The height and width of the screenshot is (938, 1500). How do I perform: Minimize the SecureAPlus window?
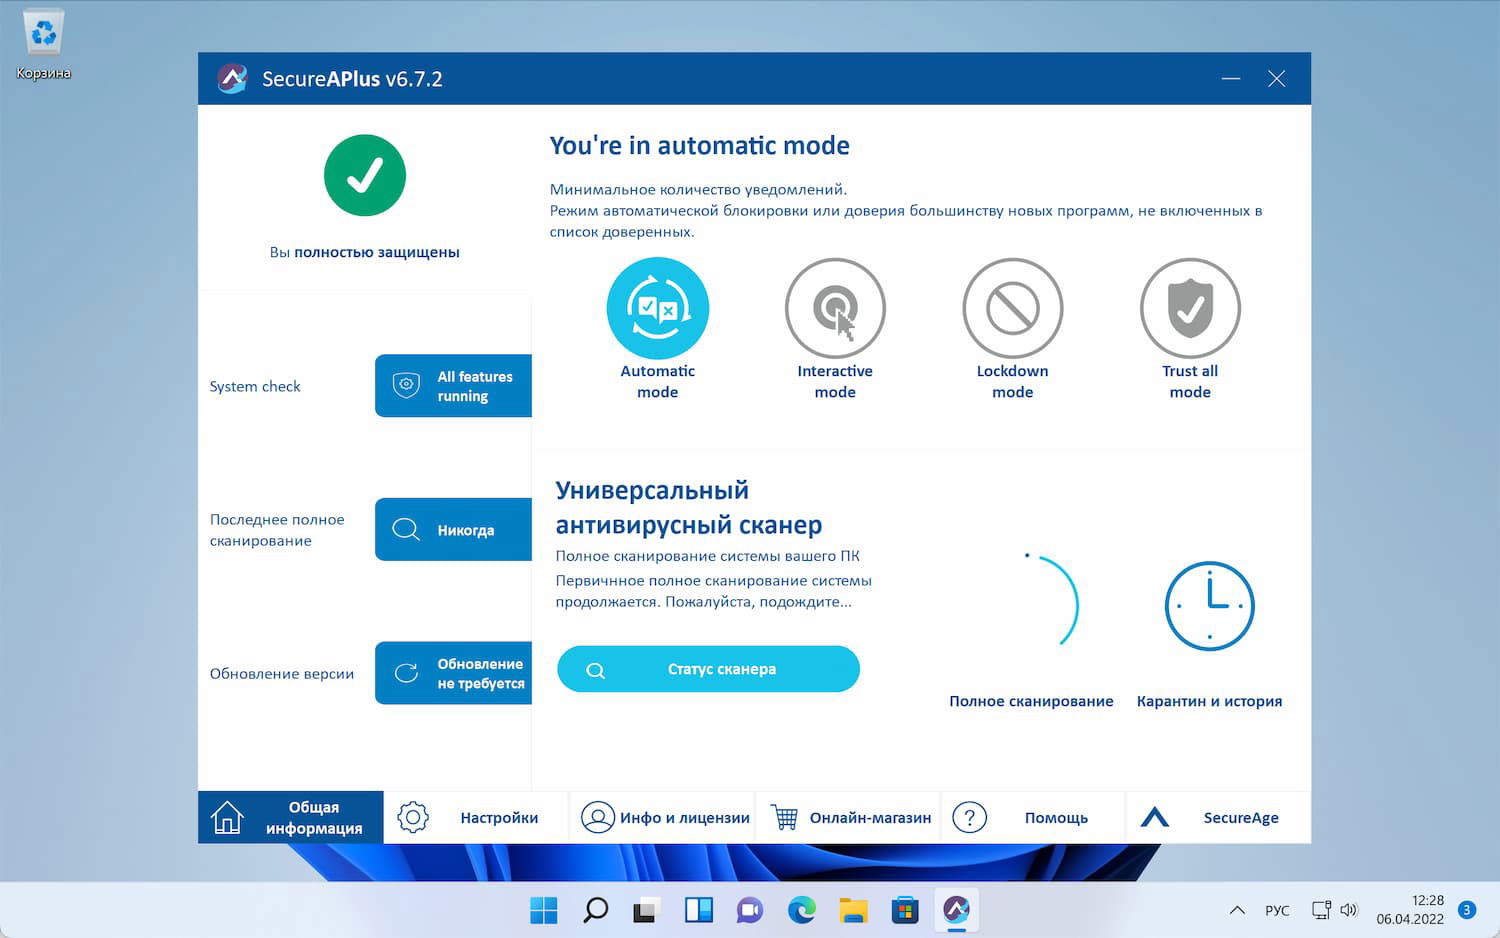[x=1231, y=78]
